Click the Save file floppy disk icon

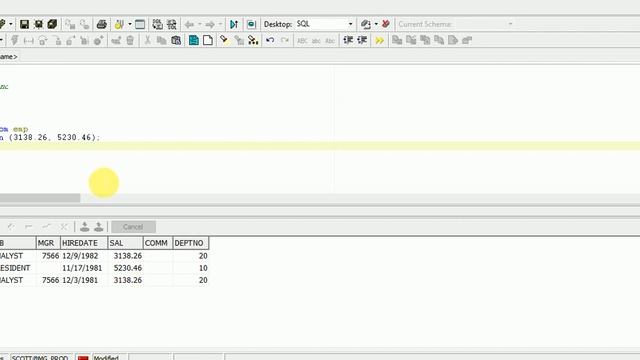tap(24, 24)
